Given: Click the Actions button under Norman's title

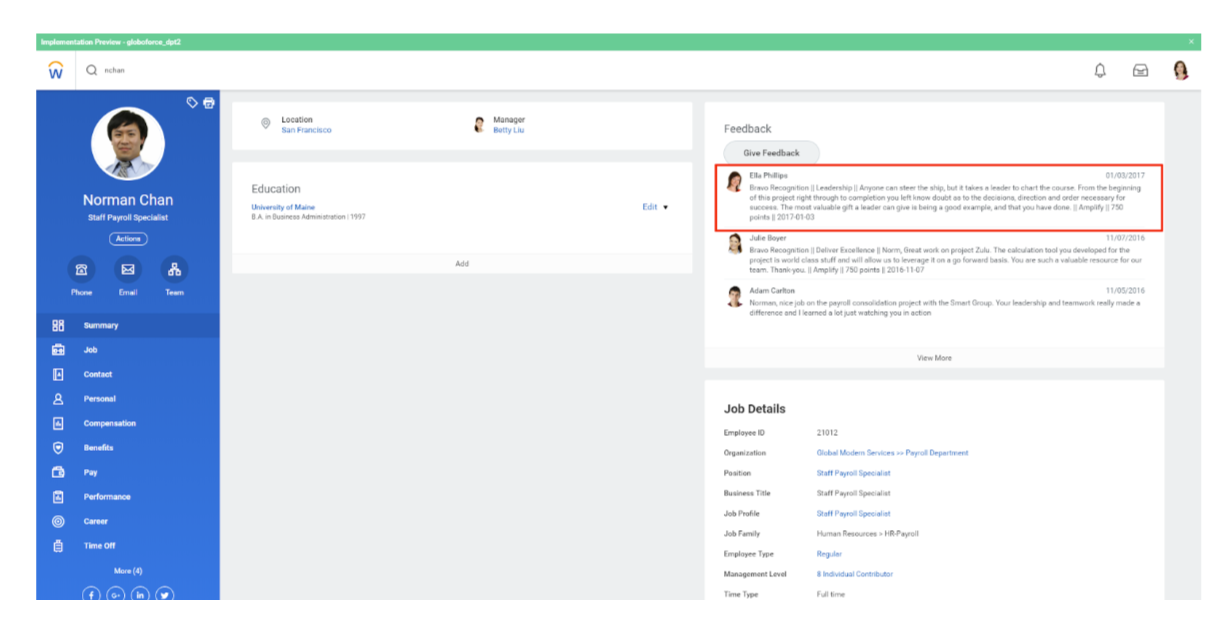Looking at the screenshot, I should tap(128, 238).
